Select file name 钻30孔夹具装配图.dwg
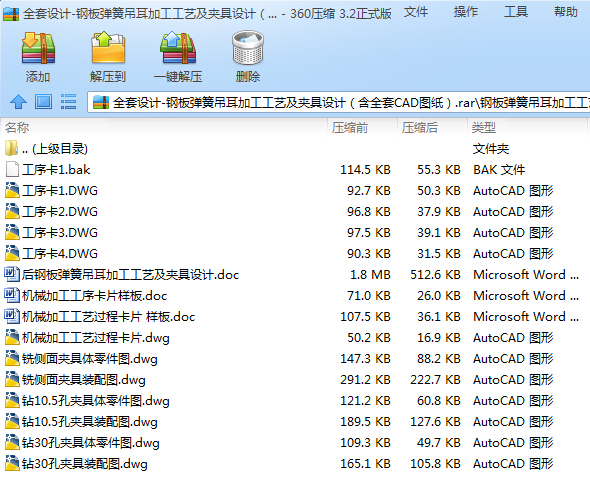Viewport: 590px width, 482px height. [85, 464]
